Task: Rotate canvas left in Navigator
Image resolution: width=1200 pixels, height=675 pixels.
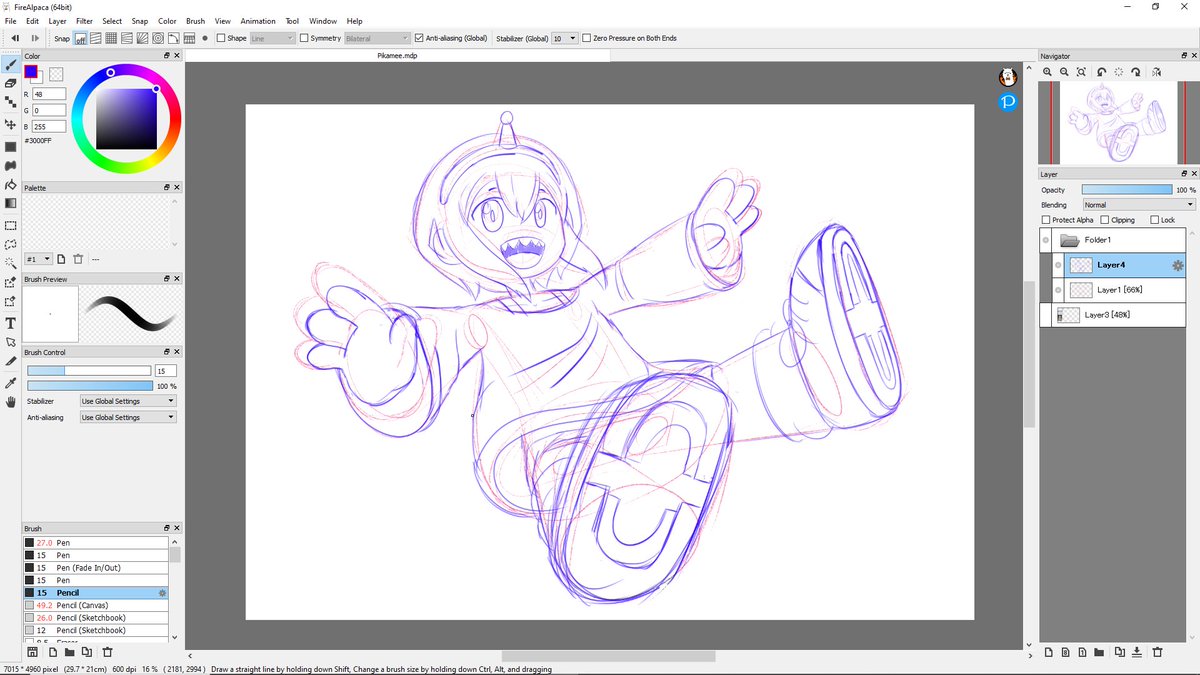Action: pos(1101,72)
